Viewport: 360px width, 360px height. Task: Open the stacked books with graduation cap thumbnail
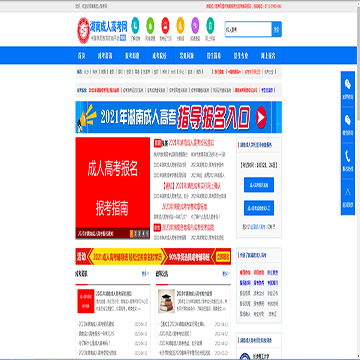pyautogui.click(x=167, y=301)
